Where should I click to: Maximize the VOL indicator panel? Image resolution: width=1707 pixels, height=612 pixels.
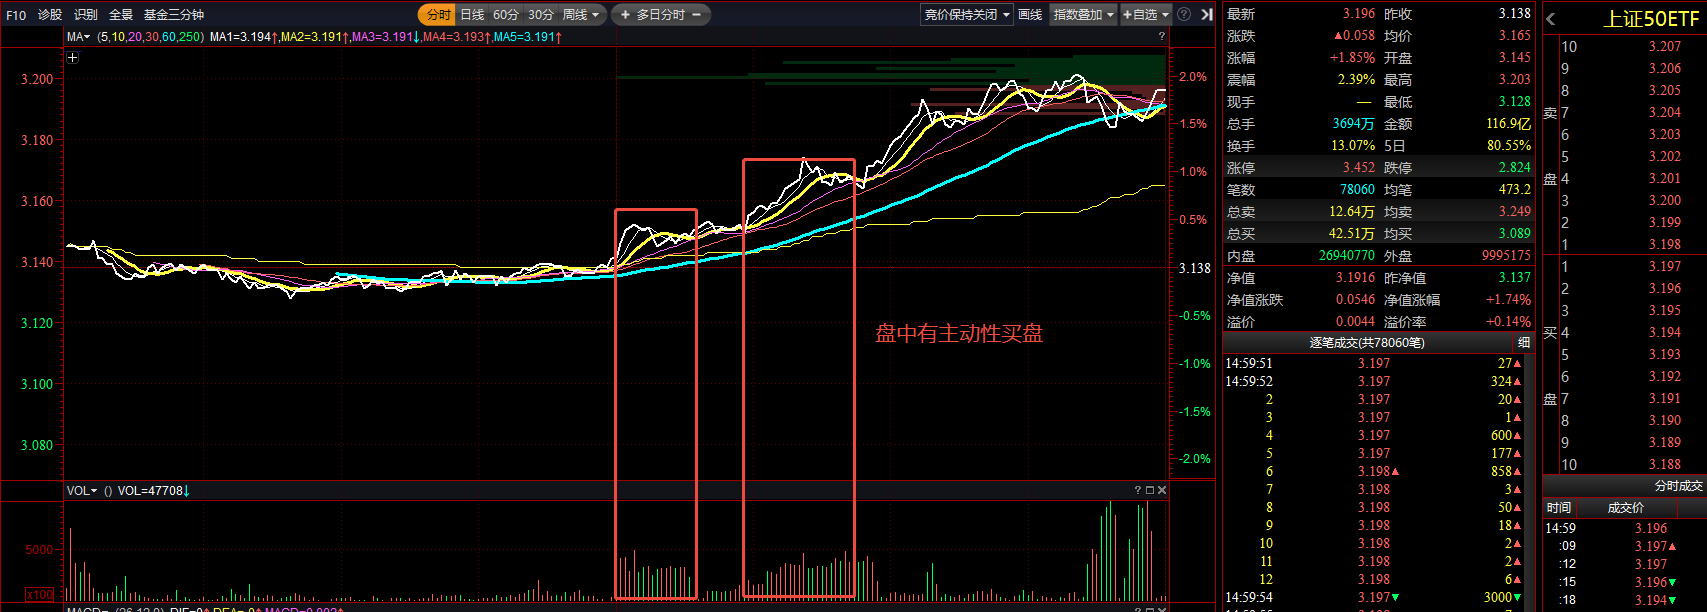[1150, 490]
